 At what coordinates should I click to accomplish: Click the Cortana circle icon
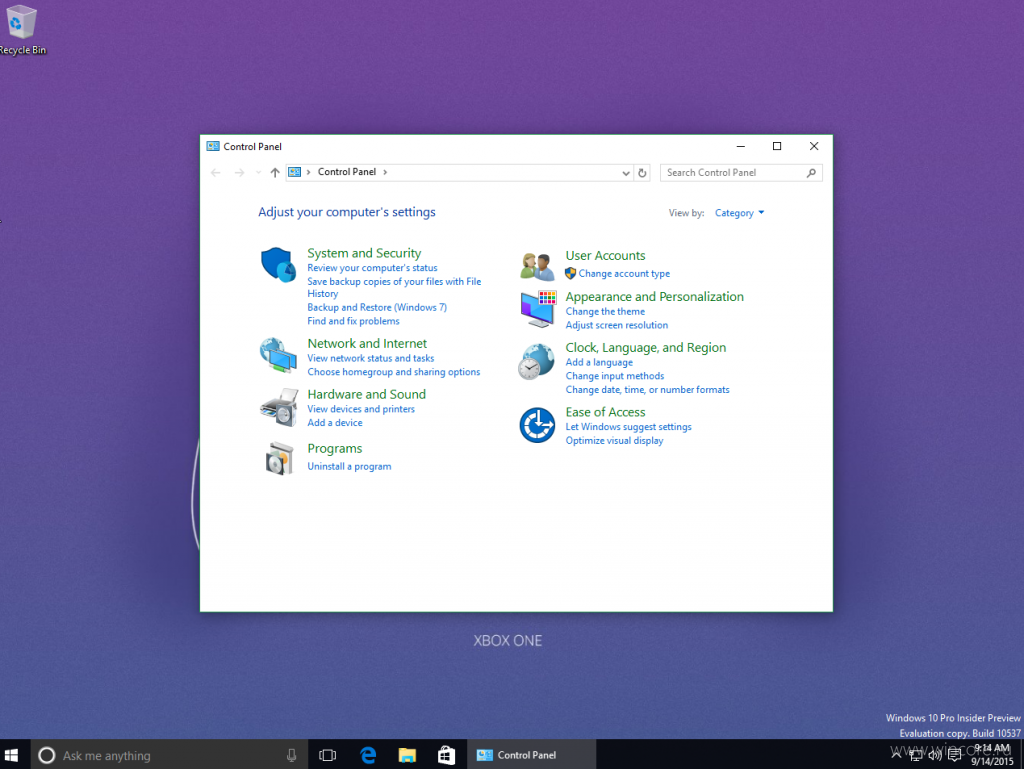46,755
